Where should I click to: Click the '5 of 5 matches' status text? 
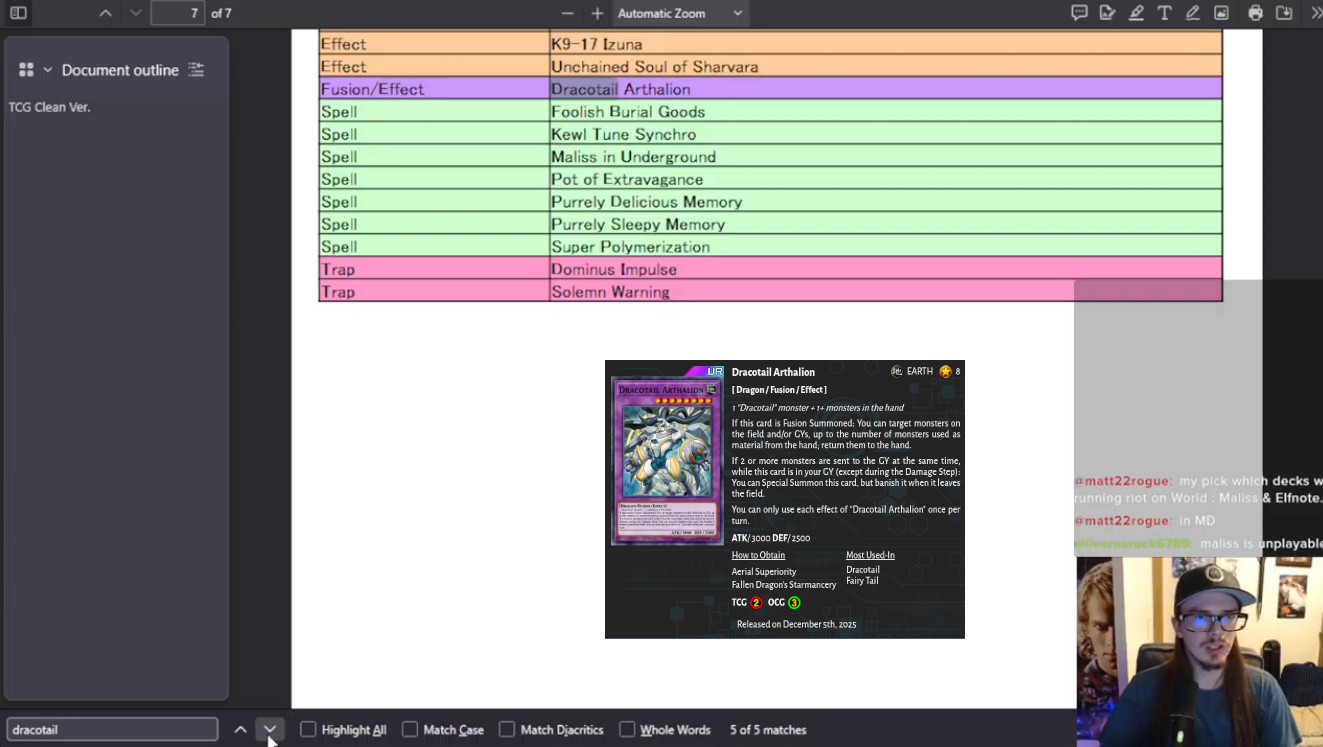coord(768,730)
